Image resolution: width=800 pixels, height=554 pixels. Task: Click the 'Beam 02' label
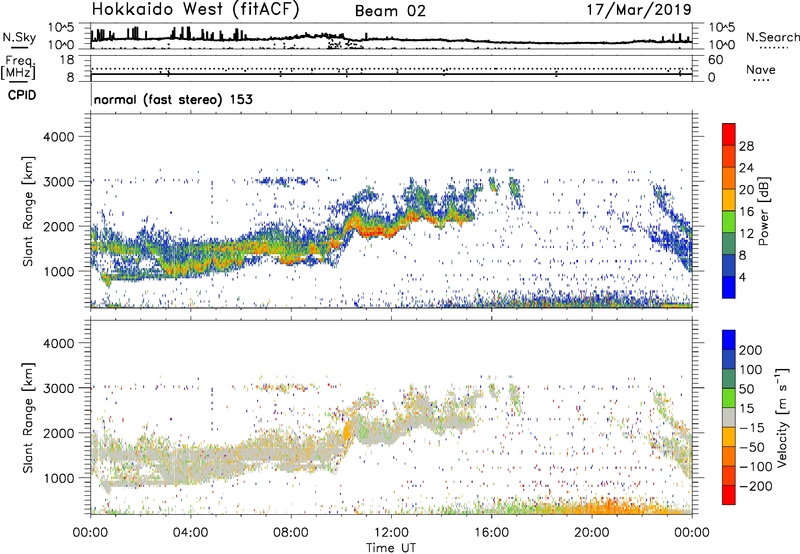tap(390, 11)
